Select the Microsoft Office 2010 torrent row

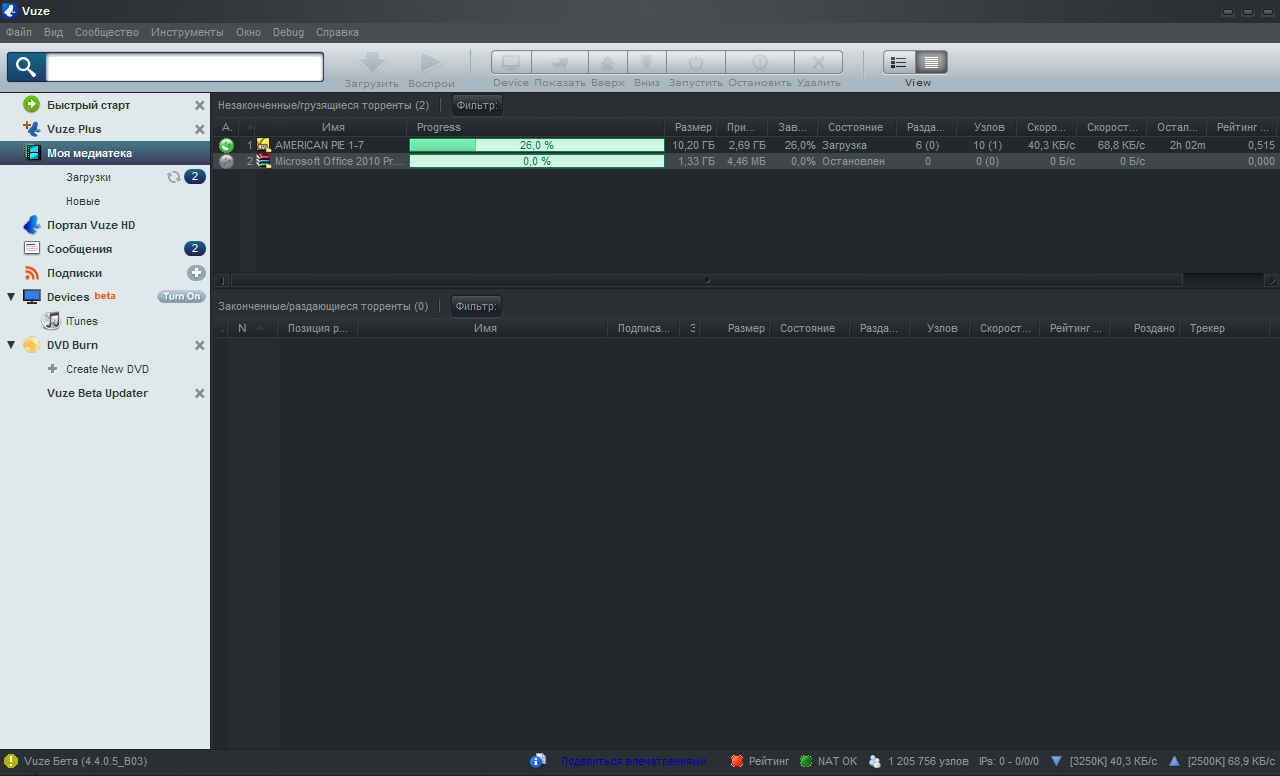(x=745, y=161)
